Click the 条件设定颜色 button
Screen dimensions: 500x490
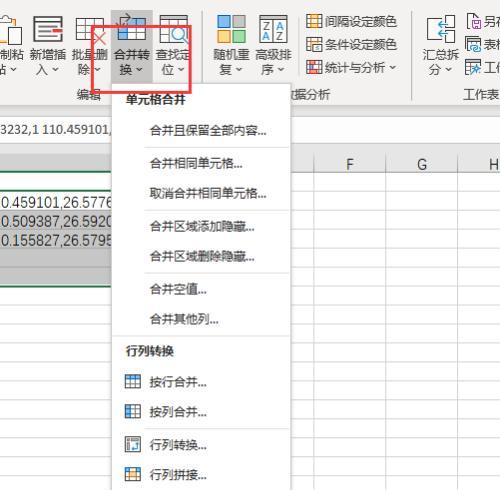(x=351, y=44)
